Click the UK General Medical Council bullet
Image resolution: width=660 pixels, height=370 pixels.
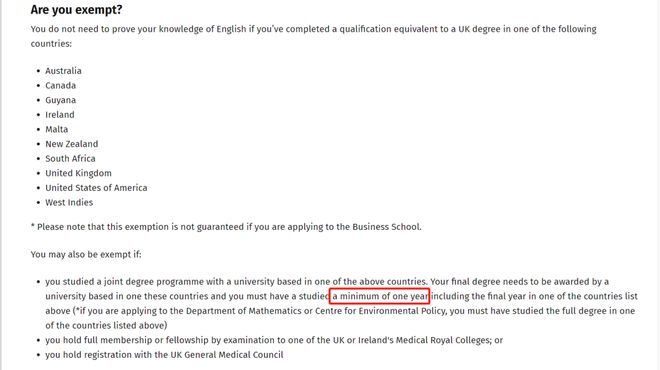pos(164,355)
